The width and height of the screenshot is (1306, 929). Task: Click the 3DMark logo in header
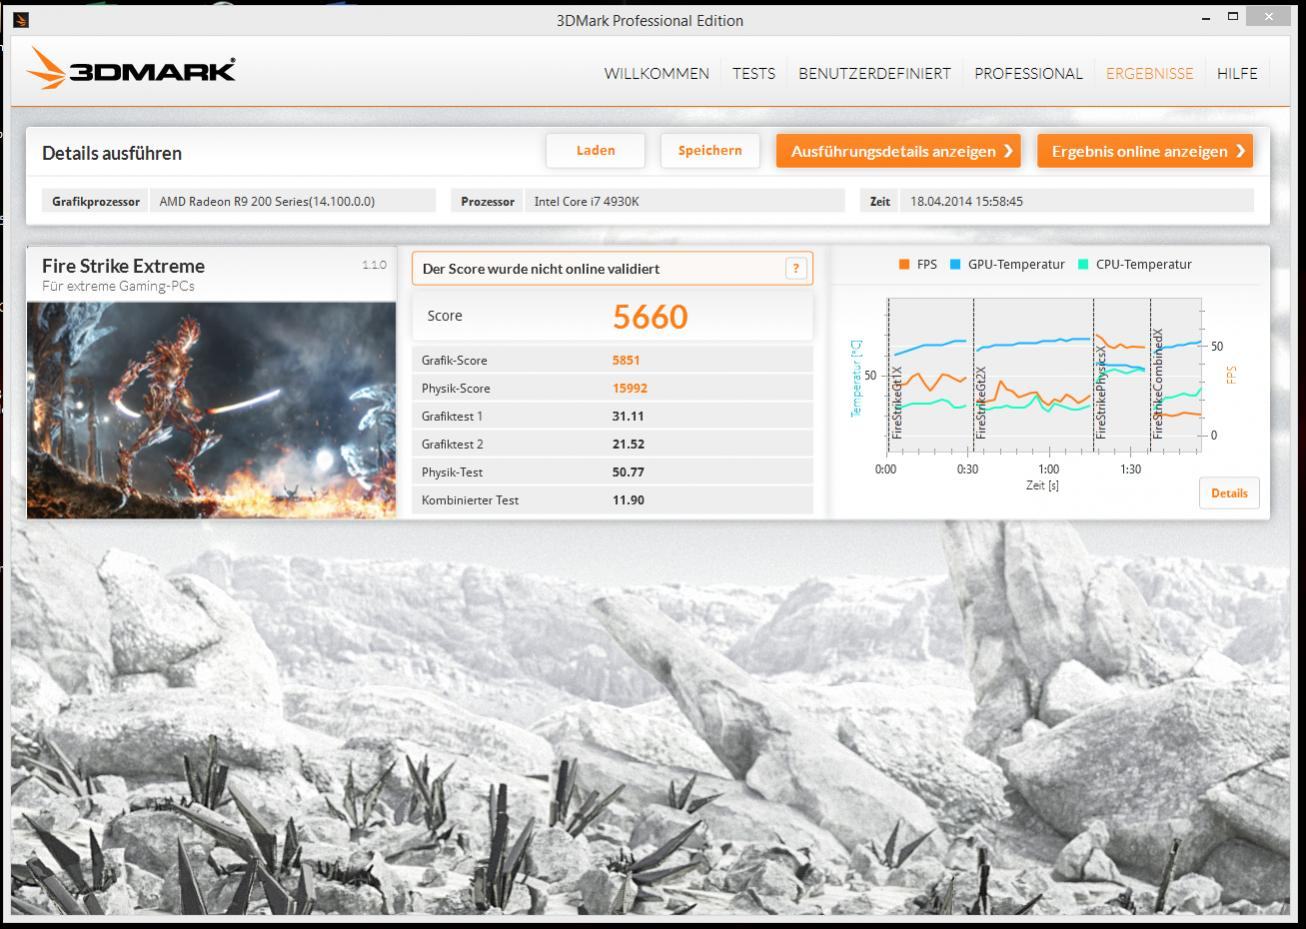pos(131,70)
